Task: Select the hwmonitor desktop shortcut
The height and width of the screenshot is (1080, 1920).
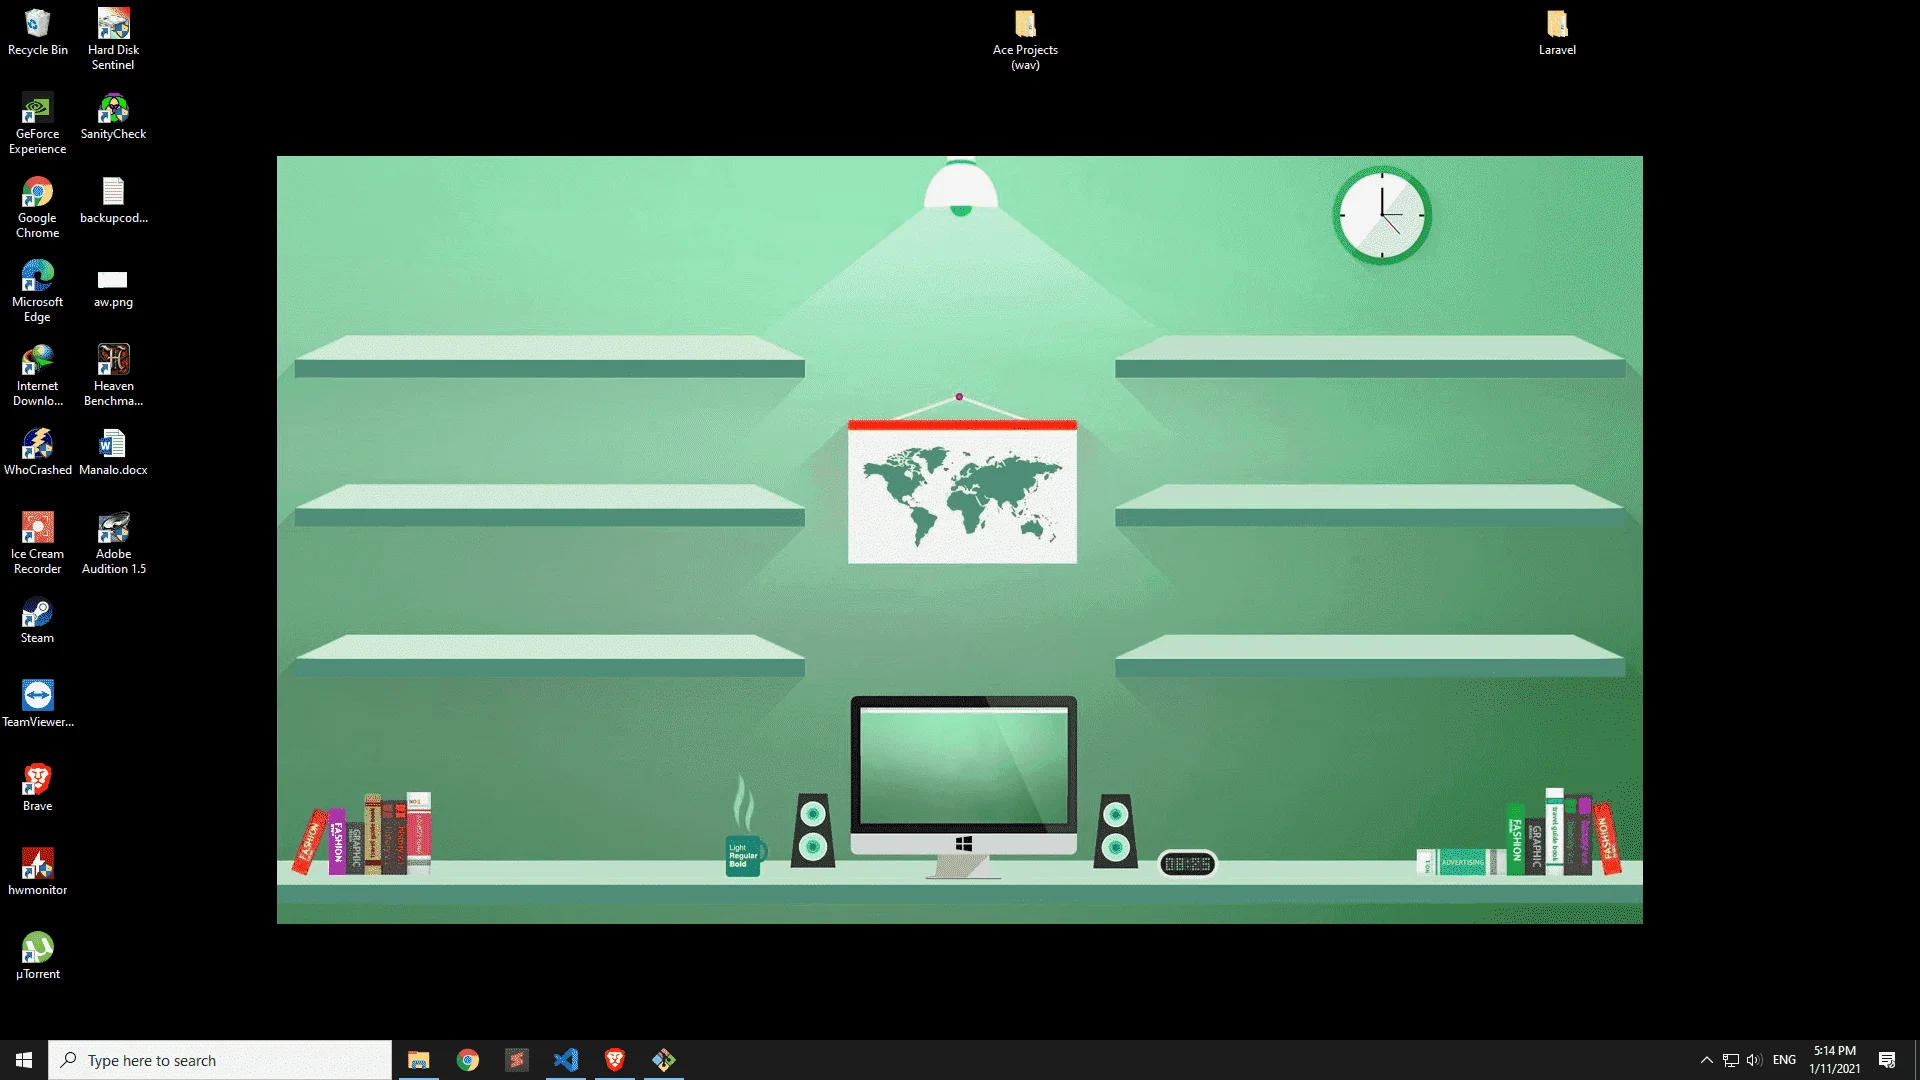Action: 37,872
